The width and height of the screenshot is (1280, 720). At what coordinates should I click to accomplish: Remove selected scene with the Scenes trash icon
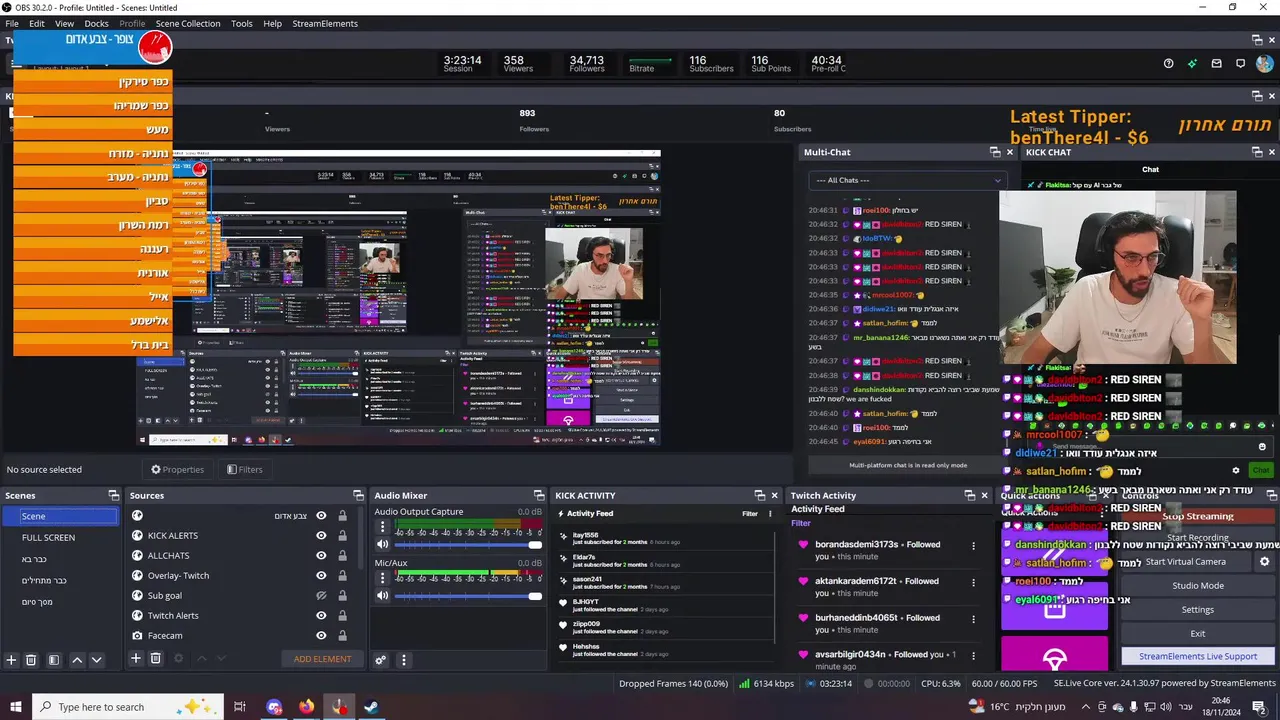(31, 660)
